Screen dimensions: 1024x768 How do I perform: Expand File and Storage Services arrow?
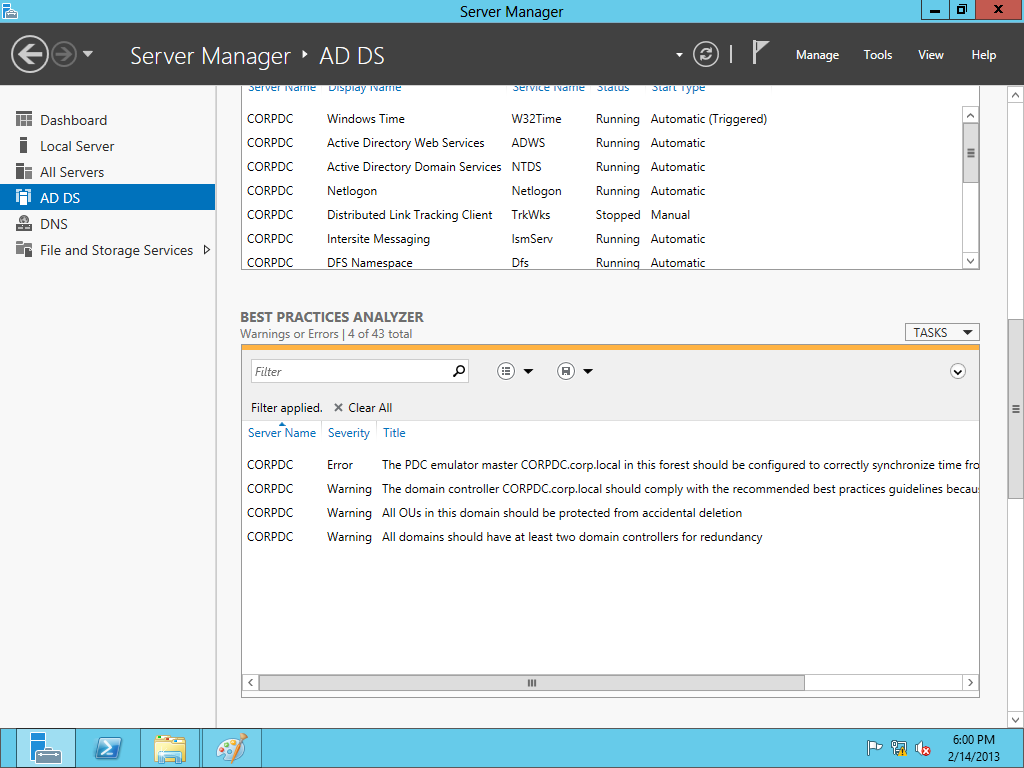pyautogui.click(x=207, y=250)
